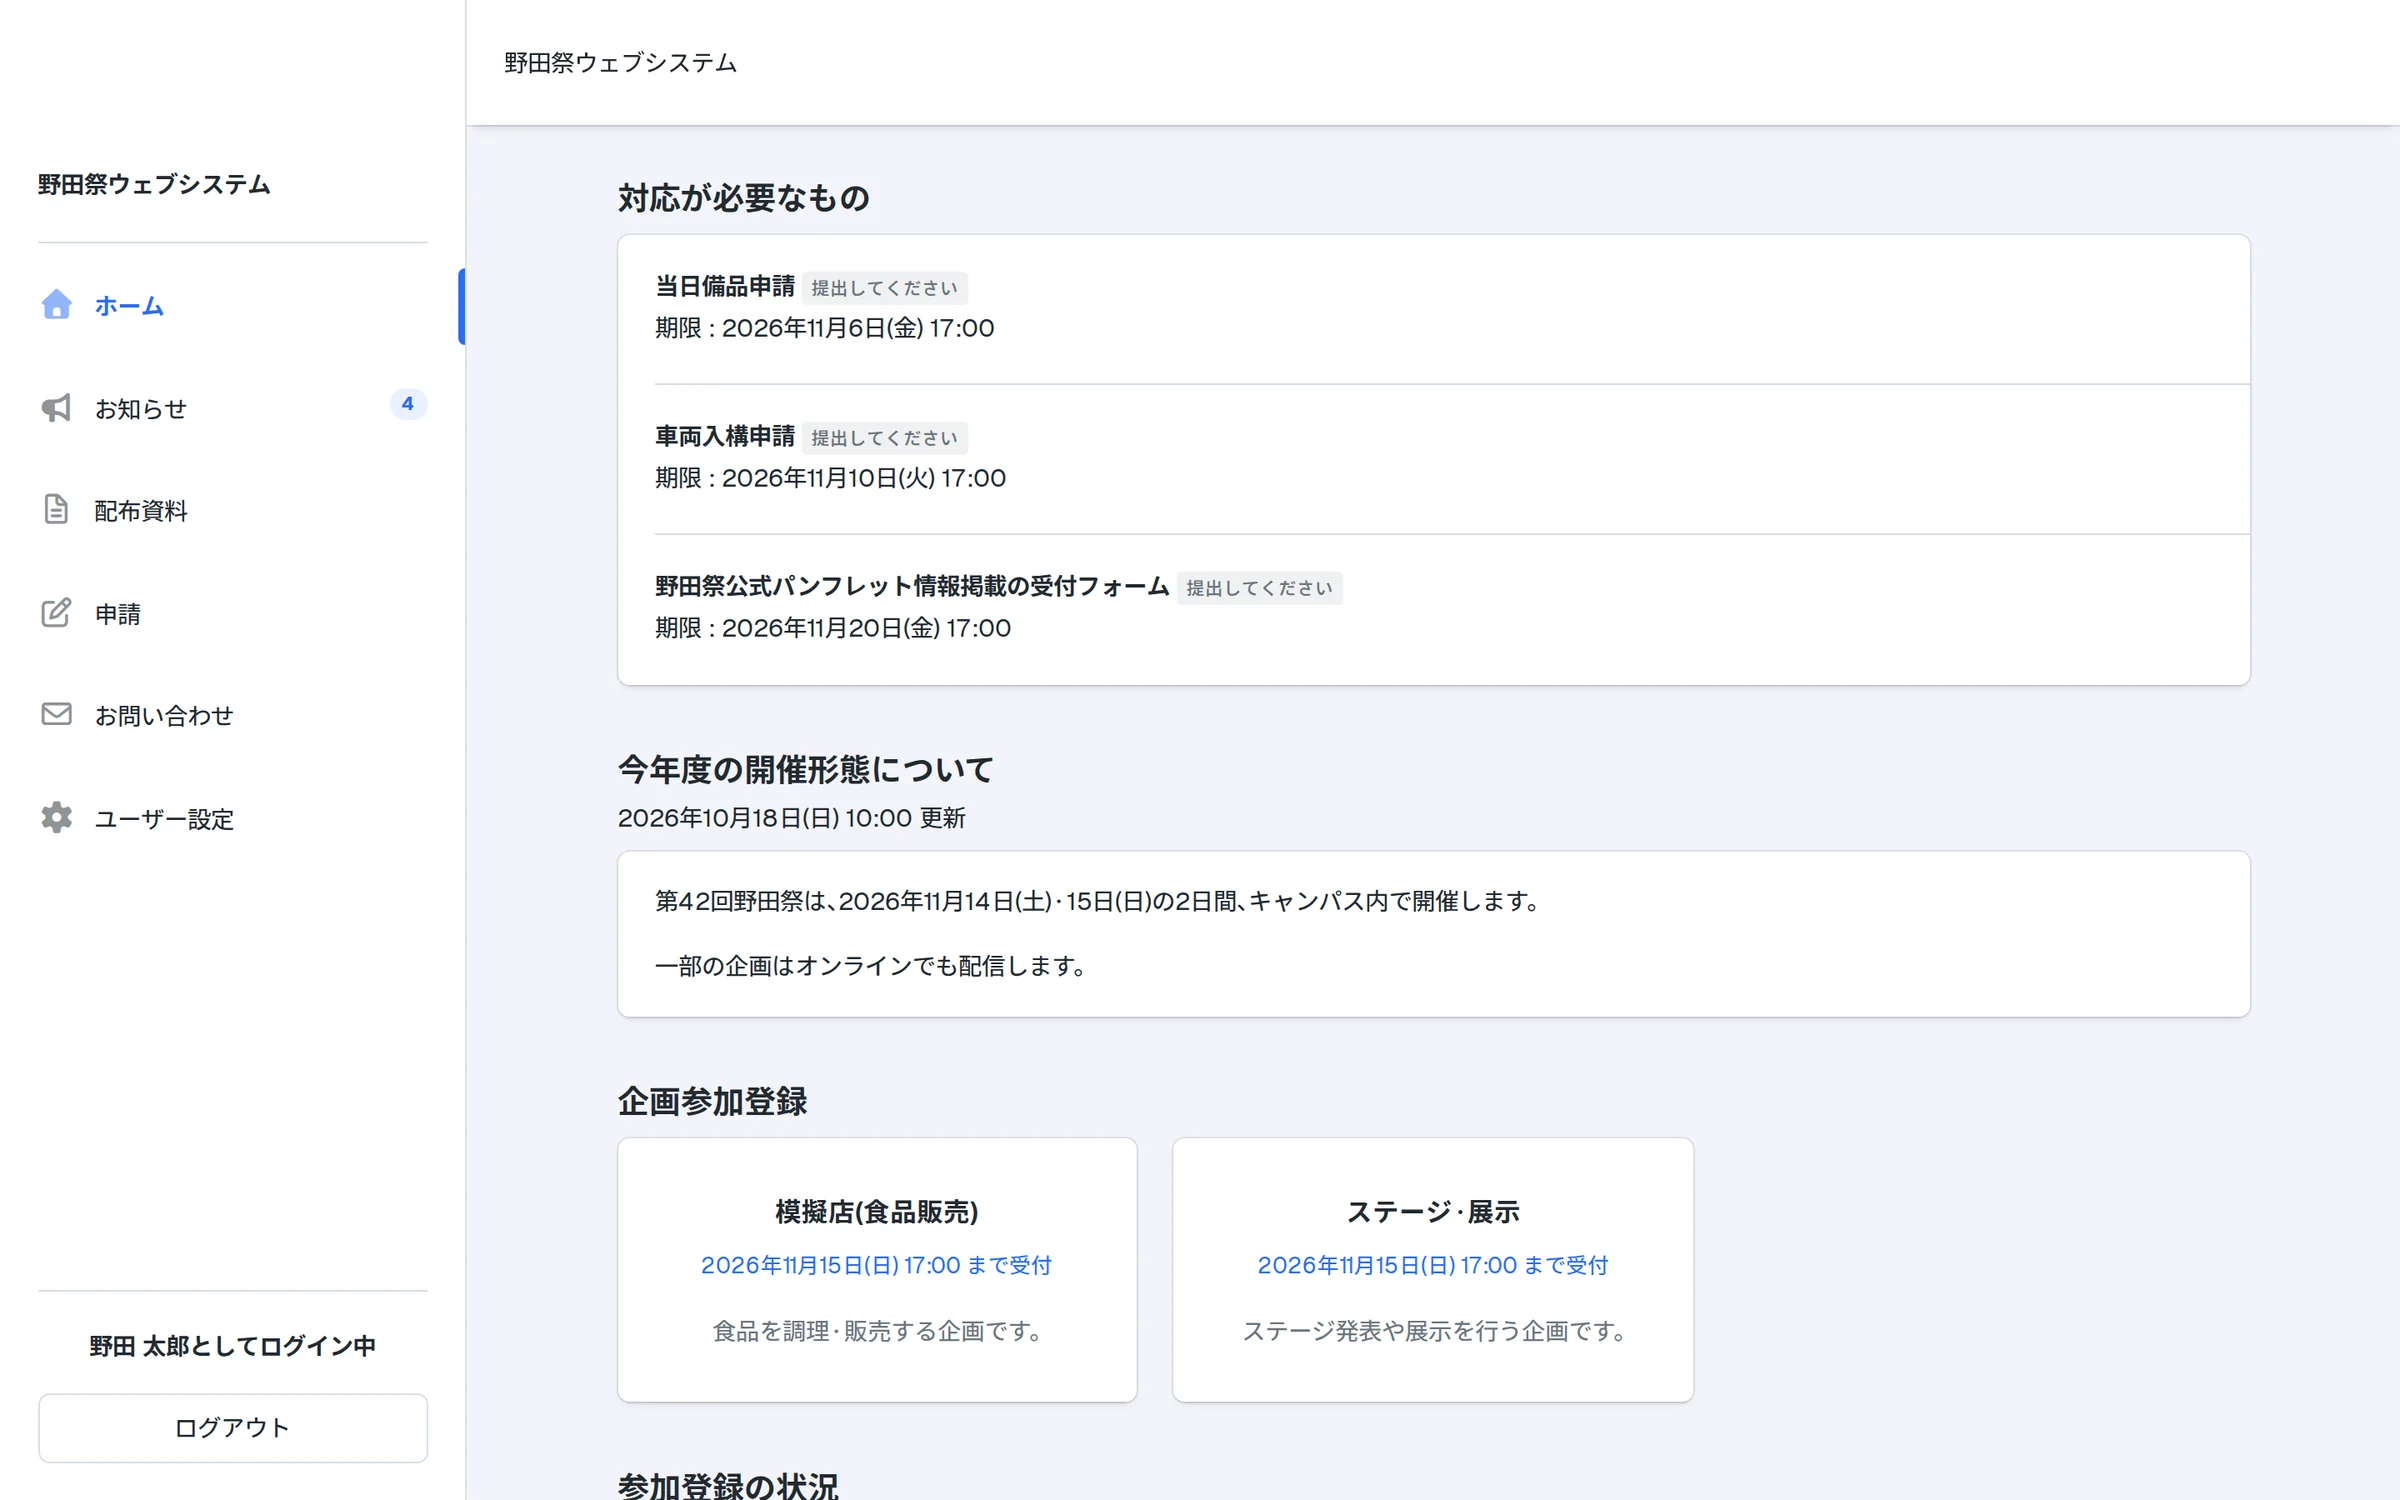Click 今年度の開催形態について heading
Screen dimensions: 2400x1500
[x=806, y=770]
